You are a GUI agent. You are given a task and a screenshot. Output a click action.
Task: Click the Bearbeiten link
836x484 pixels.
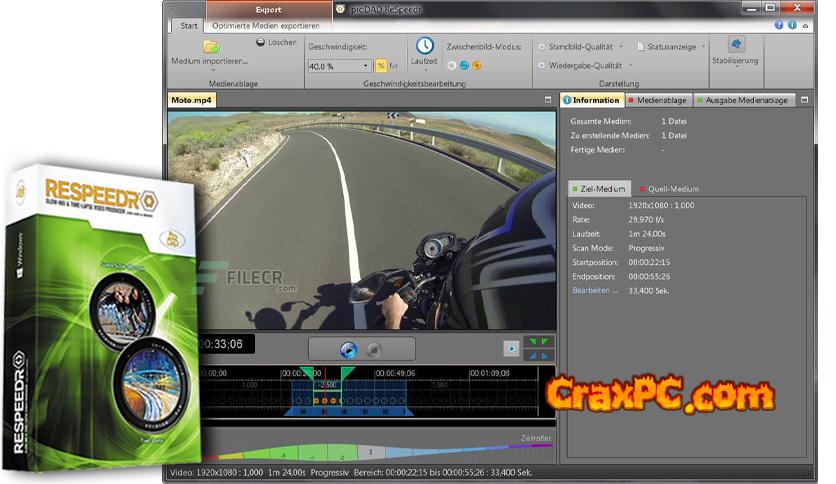click(593, 290)
